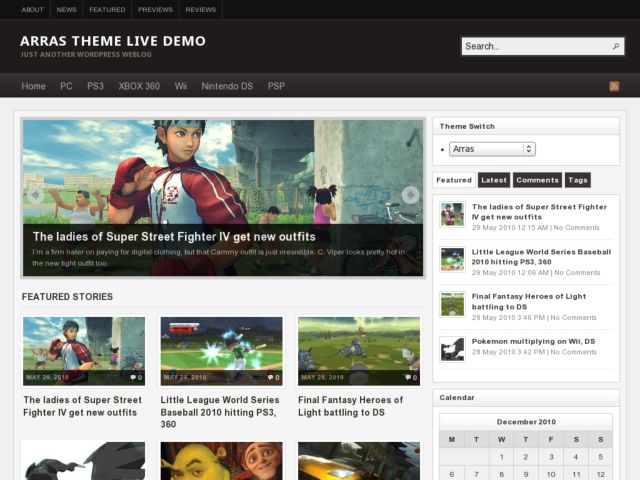Image resolution: width=640 pixels, height=480 pixels.
Task: Open the News top menu item
Action: 67,9
